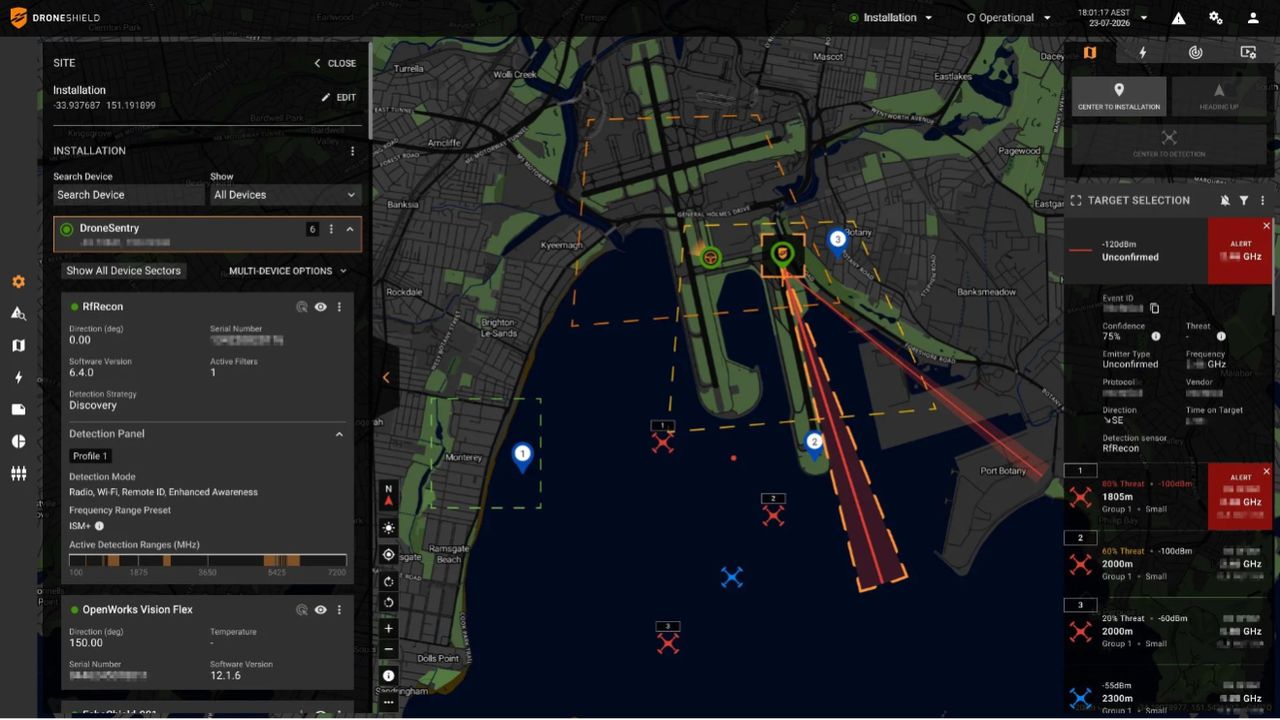Screen dimensions: 1280x720
Task: Open filter in Target Selection header
Action: coord(1244,201)
